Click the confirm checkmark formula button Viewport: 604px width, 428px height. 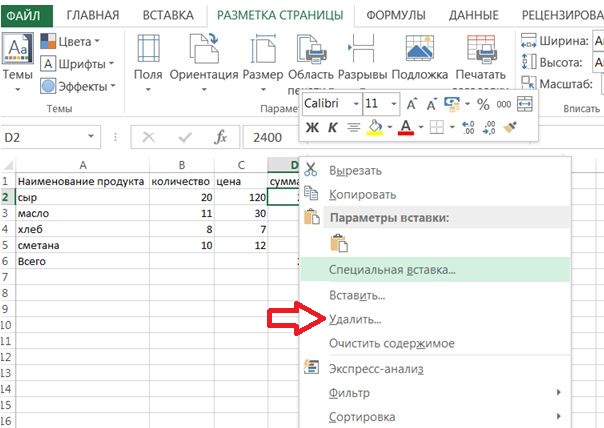(x=185, y=137)
